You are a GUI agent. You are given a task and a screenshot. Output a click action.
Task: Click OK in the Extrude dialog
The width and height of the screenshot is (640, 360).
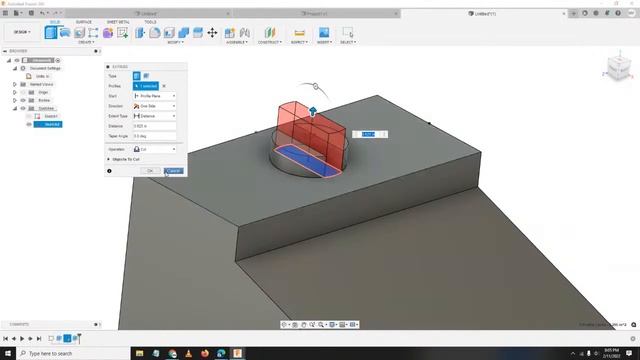click(x=150, y=171)
